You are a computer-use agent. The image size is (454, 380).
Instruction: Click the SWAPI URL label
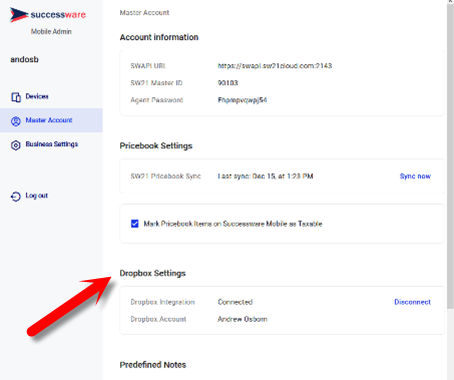148,66
